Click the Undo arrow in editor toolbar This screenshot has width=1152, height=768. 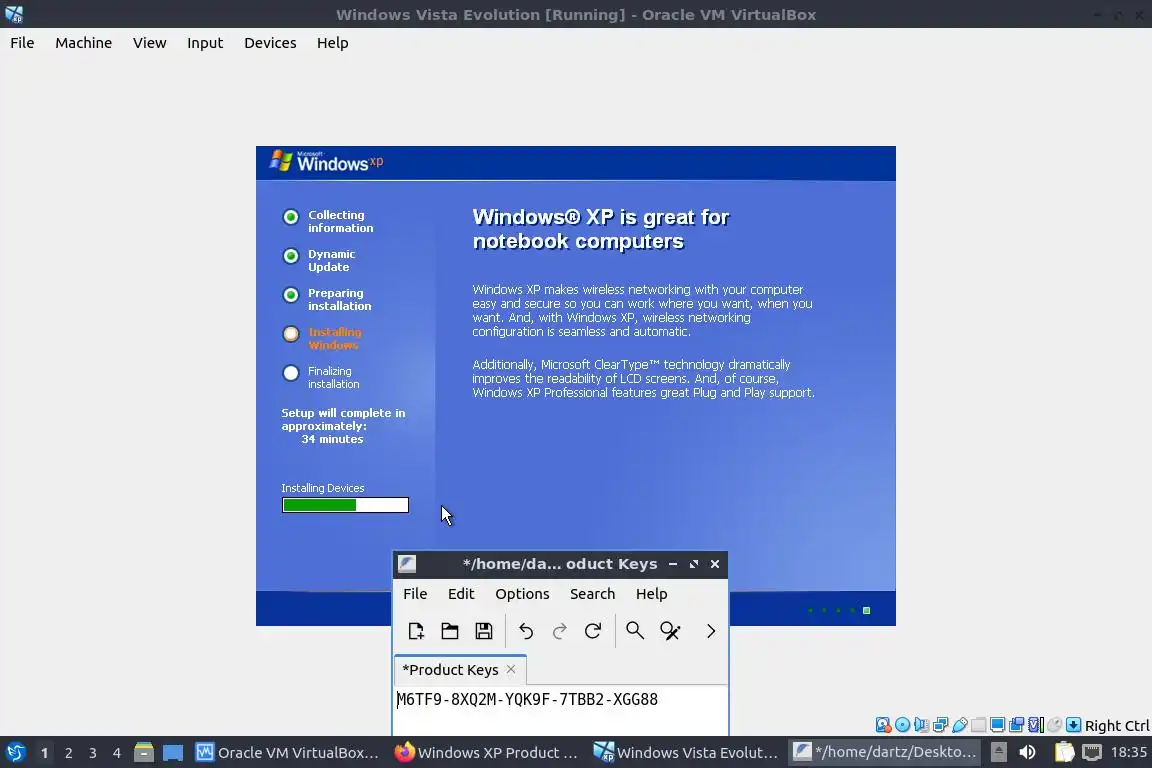pos(526,631)
